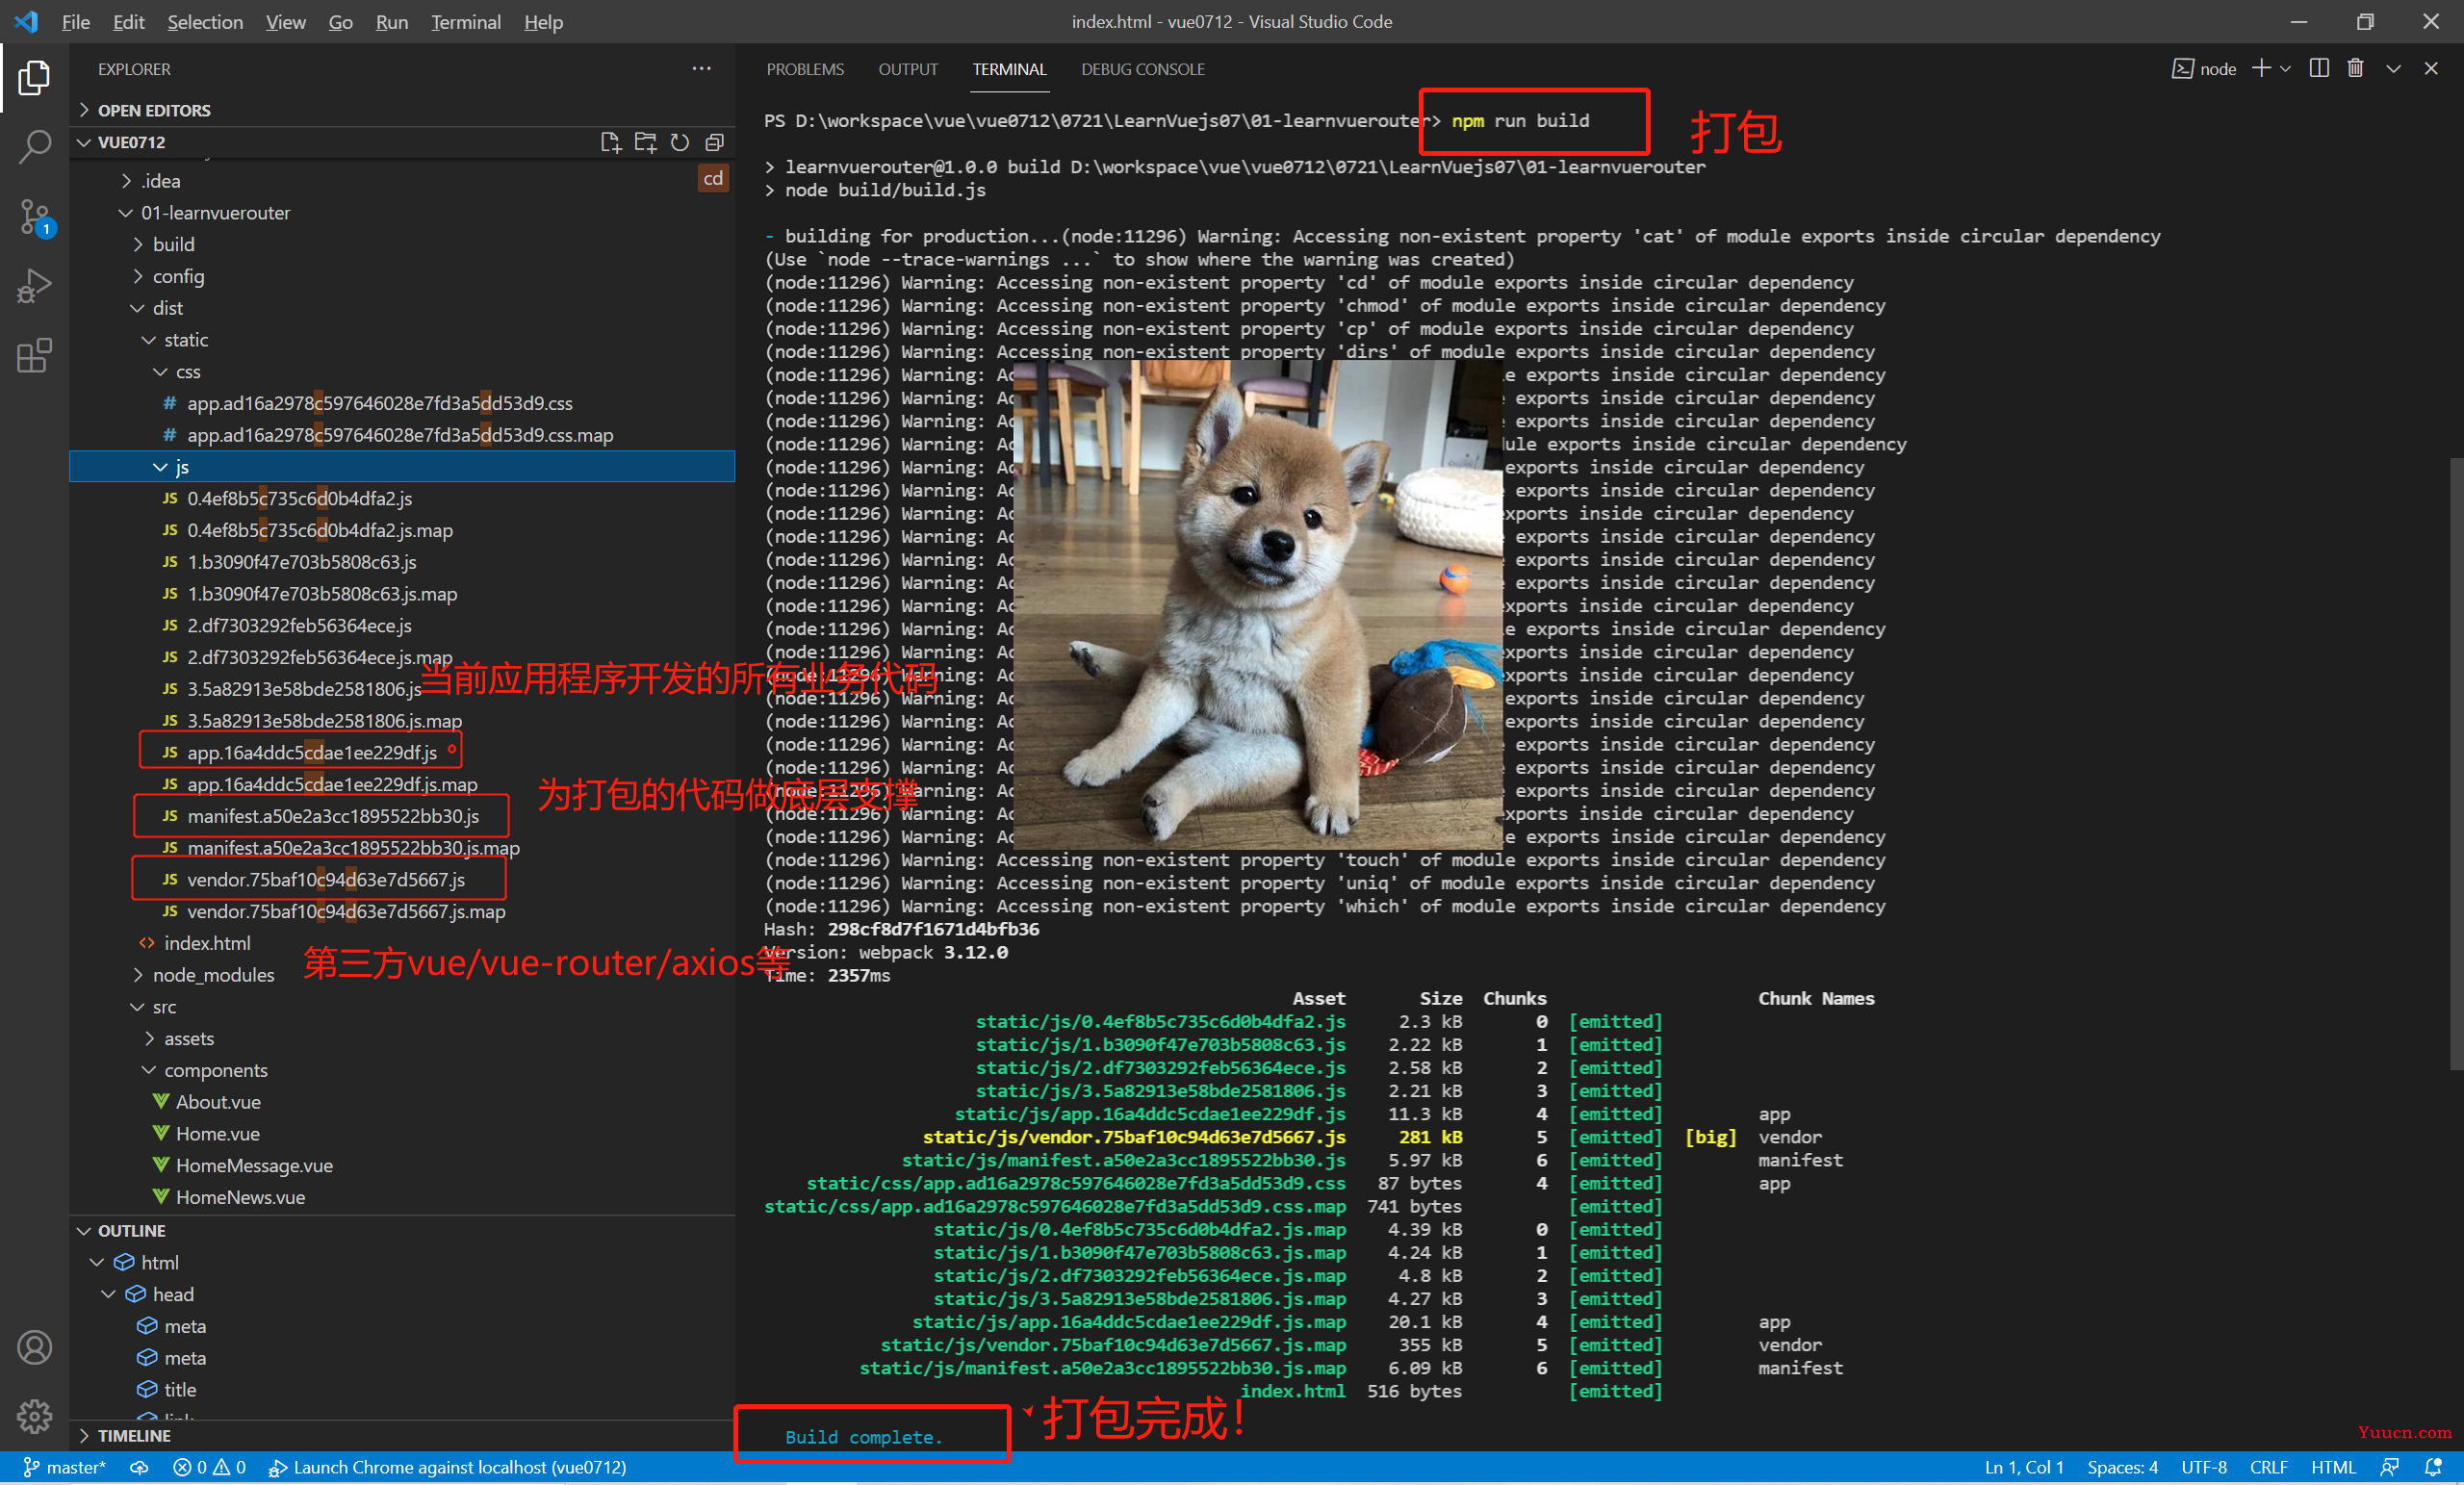The image size is (2464, 1485).
Task: Click New Folder icon in VUE0712 header
Action: pos(645,142)
